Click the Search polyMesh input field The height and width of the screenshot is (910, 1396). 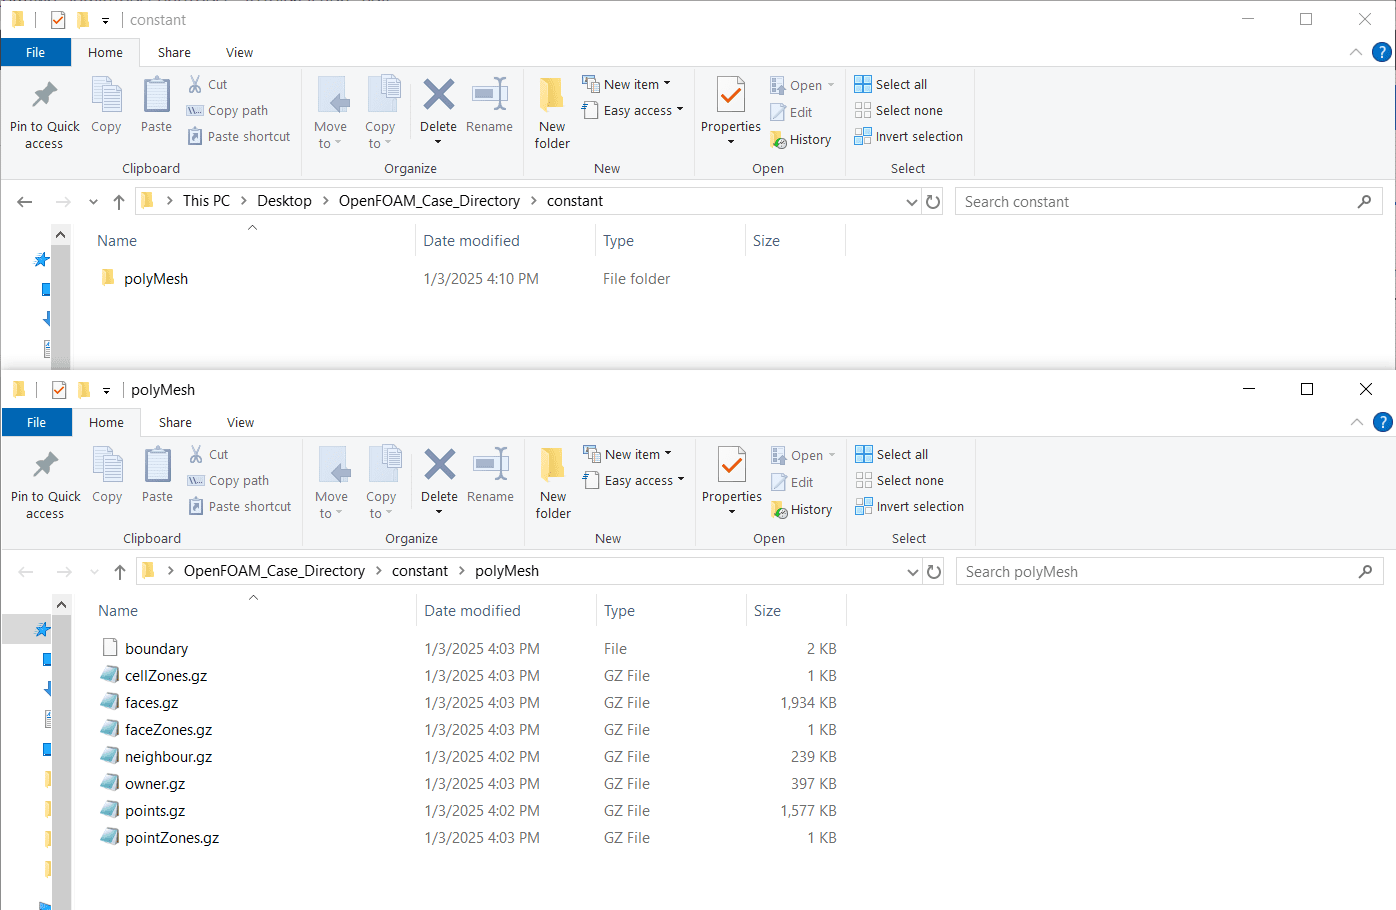(1158, 572)
